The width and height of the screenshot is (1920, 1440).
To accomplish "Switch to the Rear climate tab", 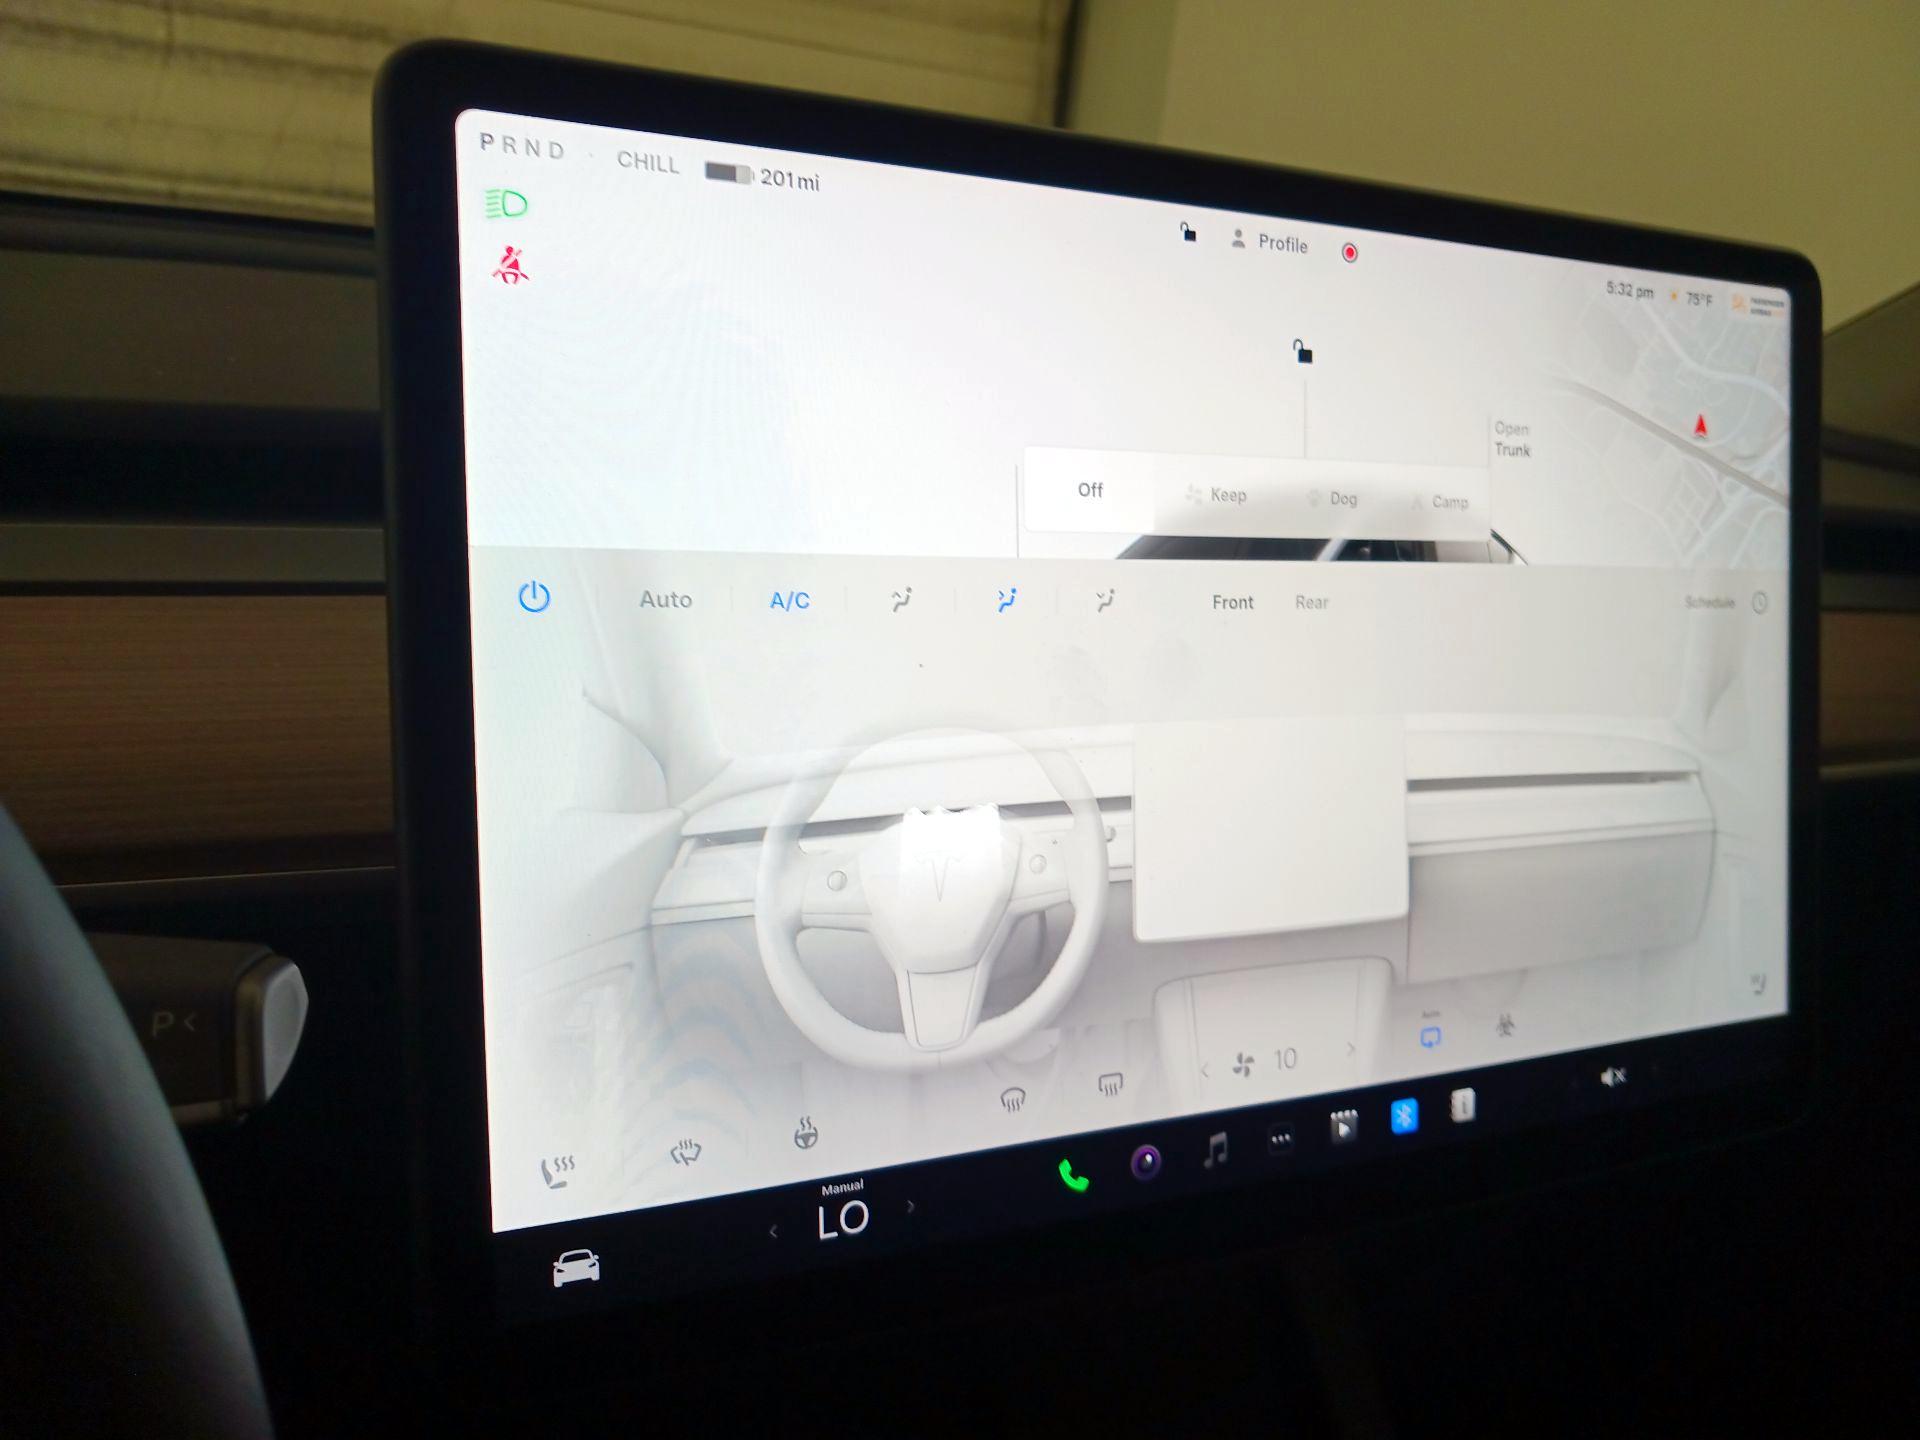I will (x=1313, y=602).
